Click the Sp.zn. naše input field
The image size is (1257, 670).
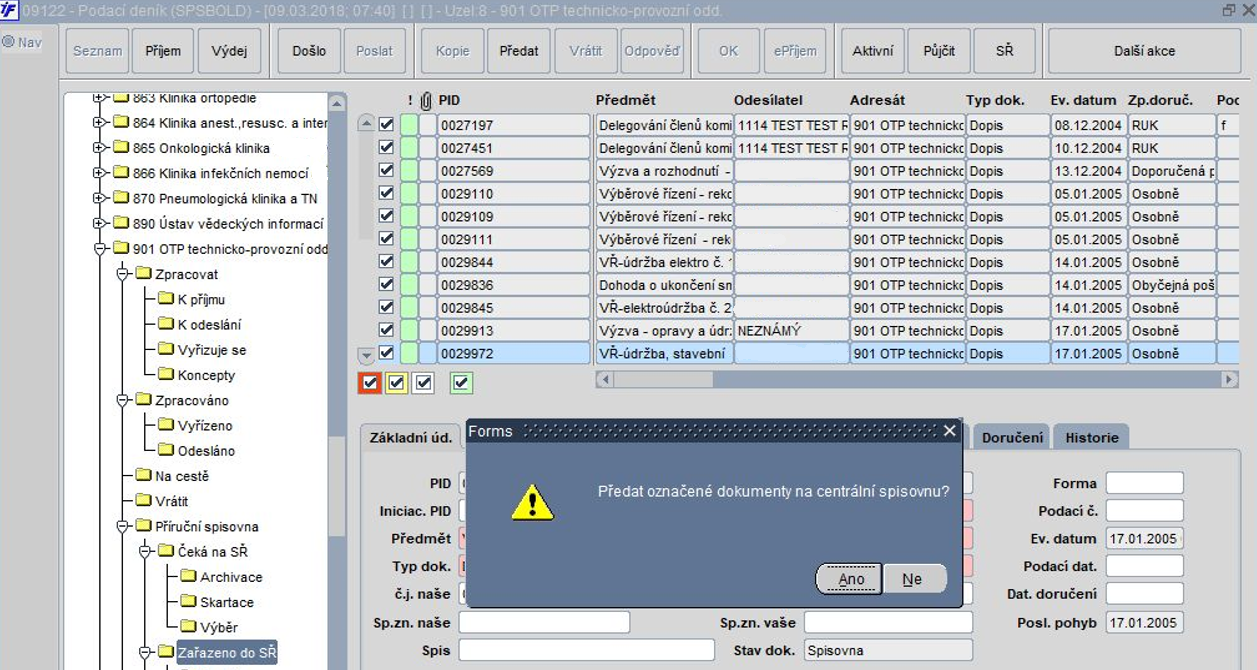click(x=544, y=623)
